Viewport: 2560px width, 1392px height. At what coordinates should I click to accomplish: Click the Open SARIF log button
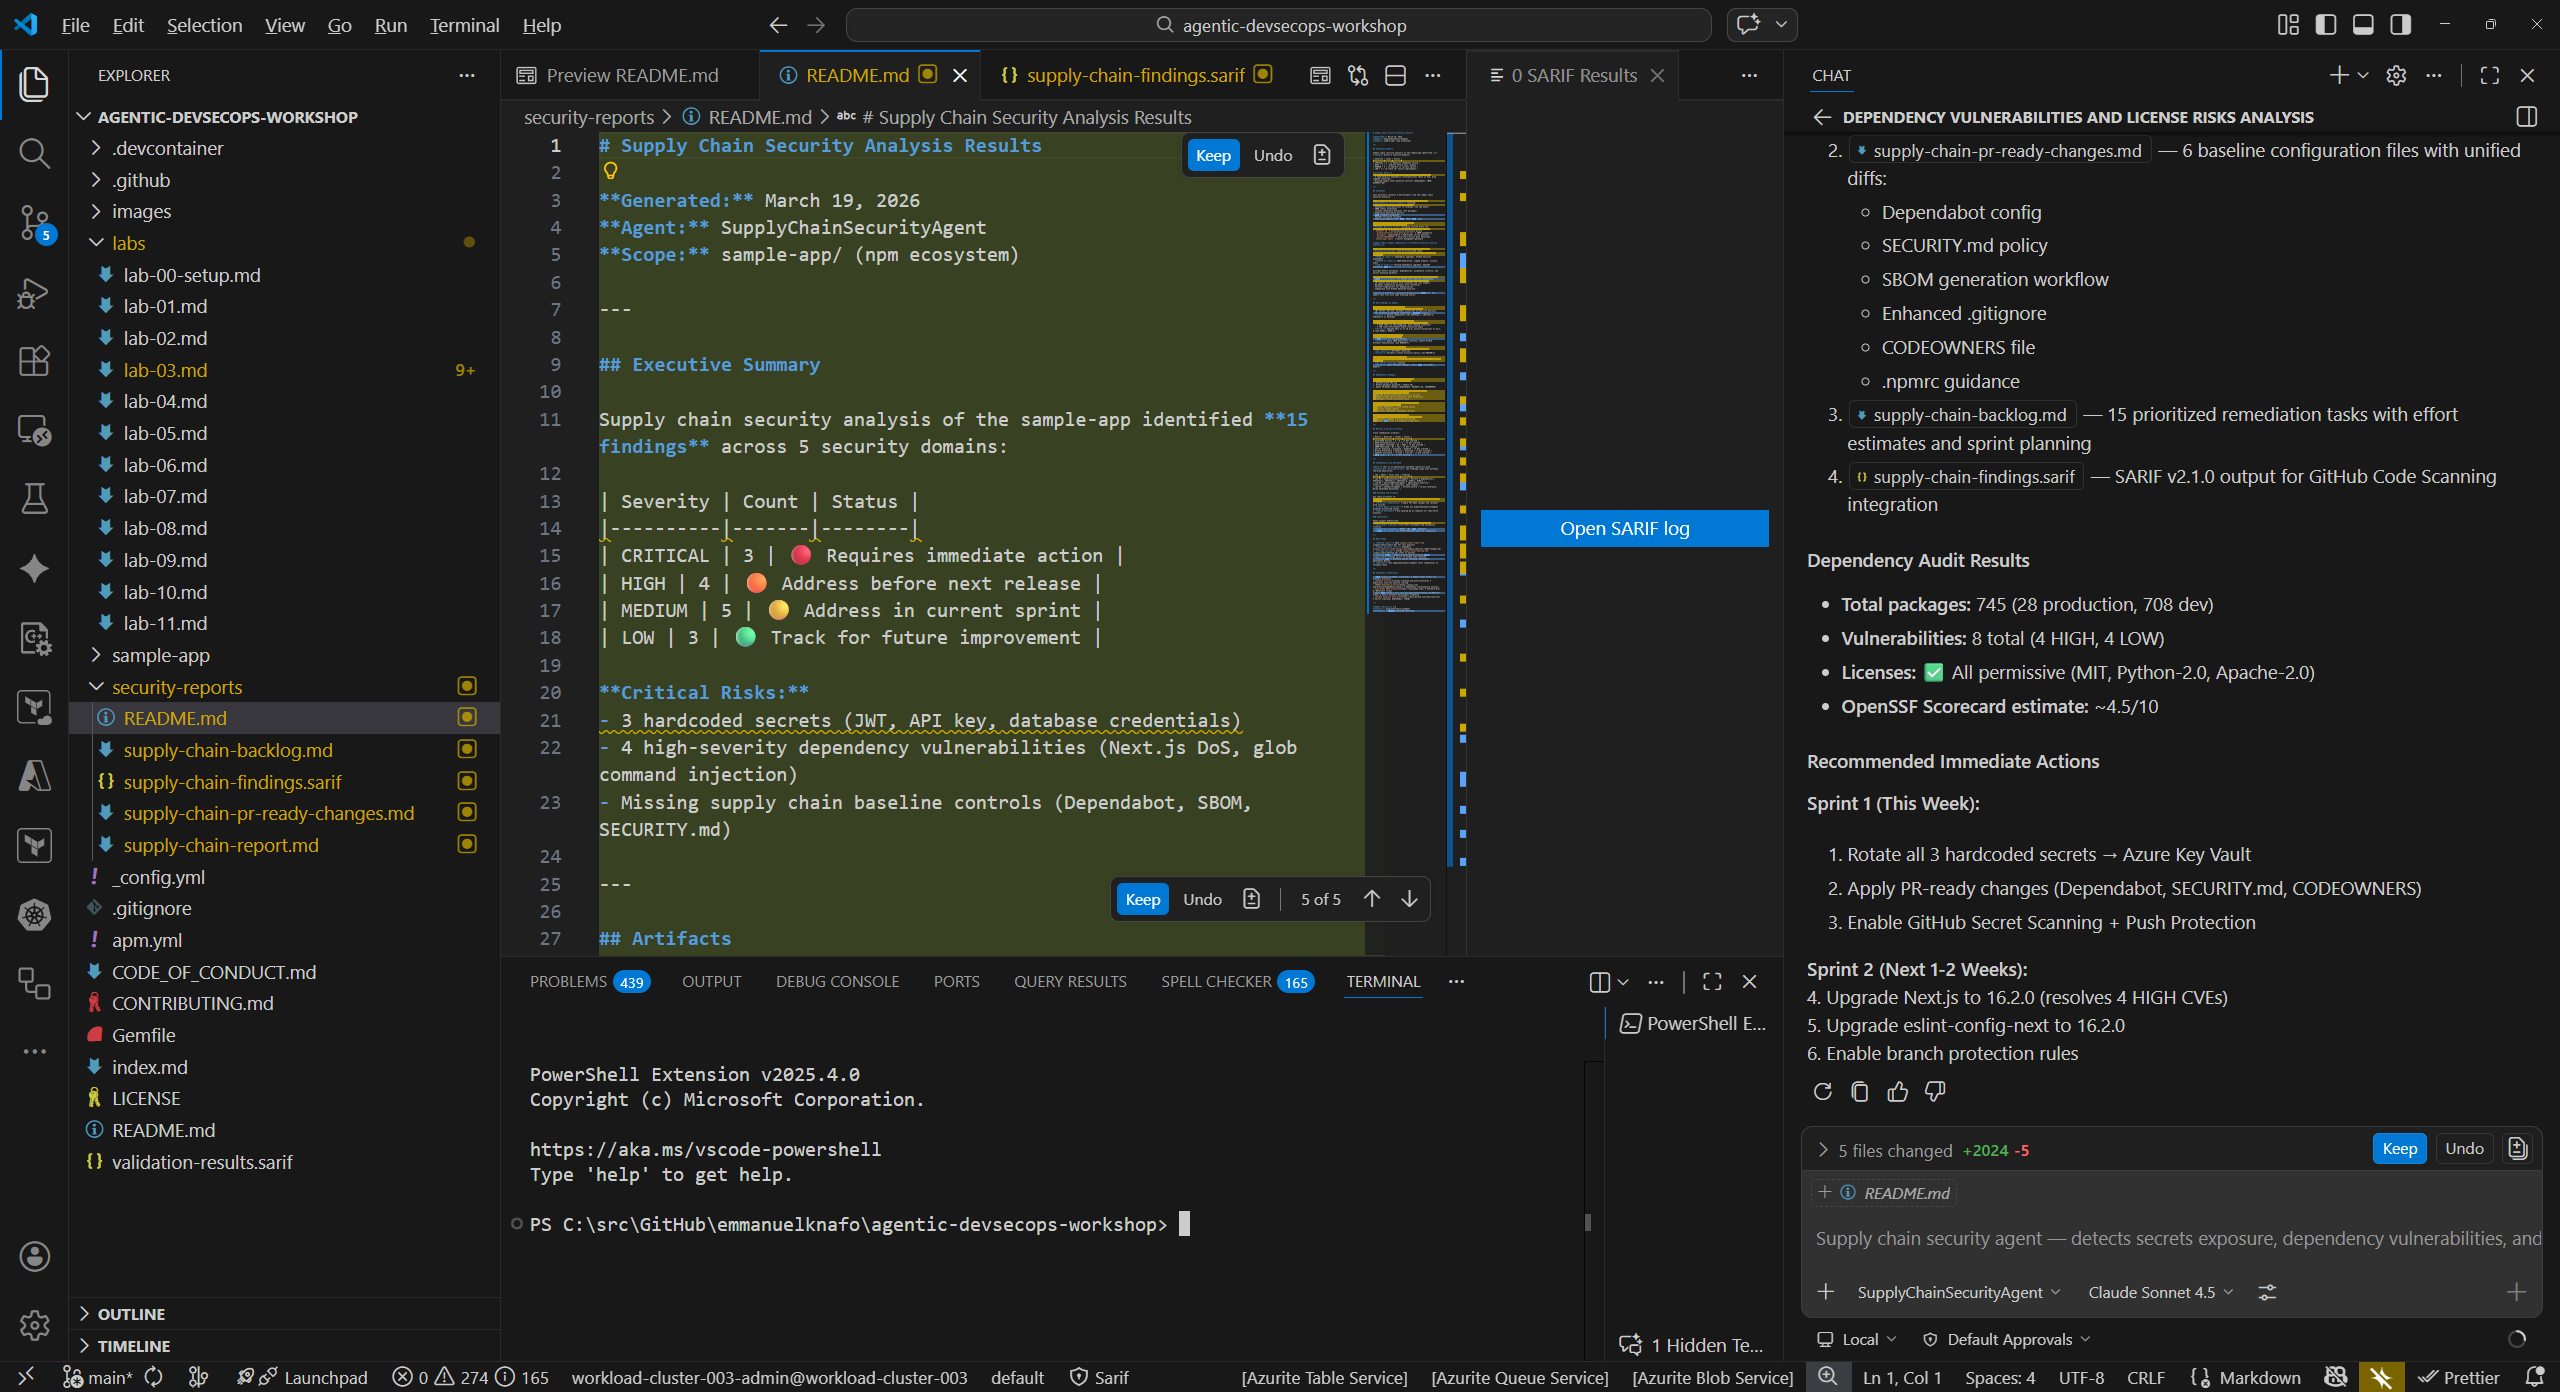pos(1624,528)
